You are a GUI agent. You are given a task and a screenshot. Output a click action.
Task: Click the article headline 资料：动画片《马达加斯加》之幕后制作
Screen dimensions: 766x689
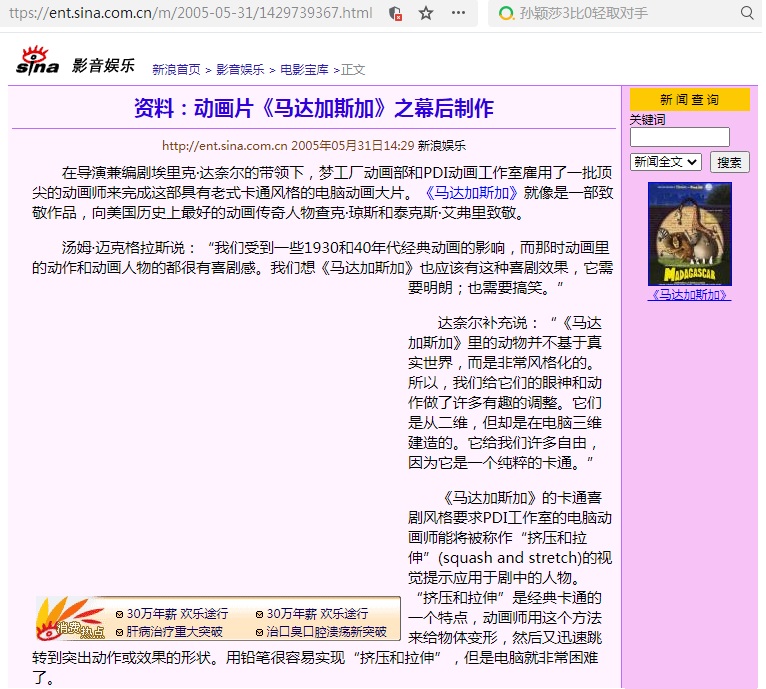pyautogui.click(x=314, y=108)
